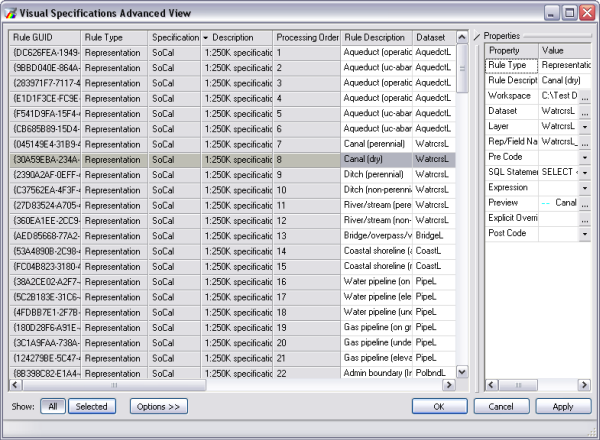Image resolution: width=600 pixels, height=440 pixels.
Task: Click the SQL Statement value SELECT
Action: click(560, 172)
